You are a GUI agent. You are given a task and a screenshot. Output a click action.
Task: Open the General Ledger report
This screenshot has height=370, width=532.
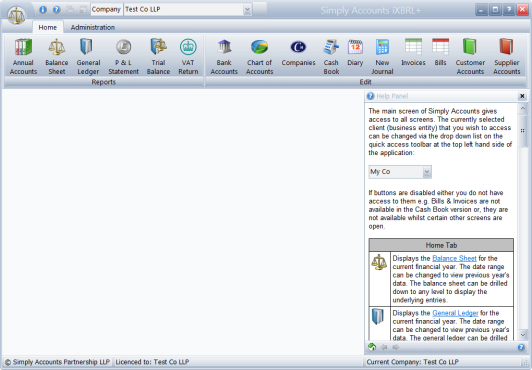(x=88, y=56)
